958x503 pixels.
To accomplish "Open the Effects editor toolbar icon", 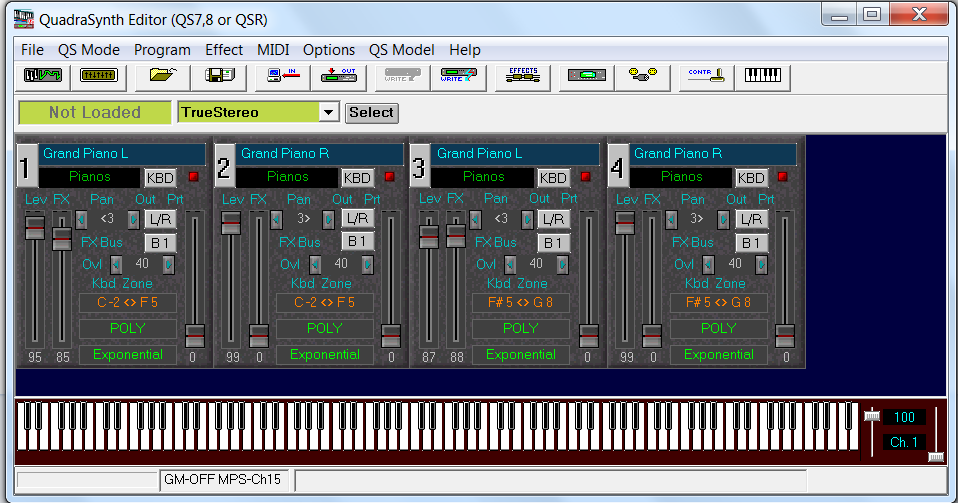I will (x=522, y=77).
